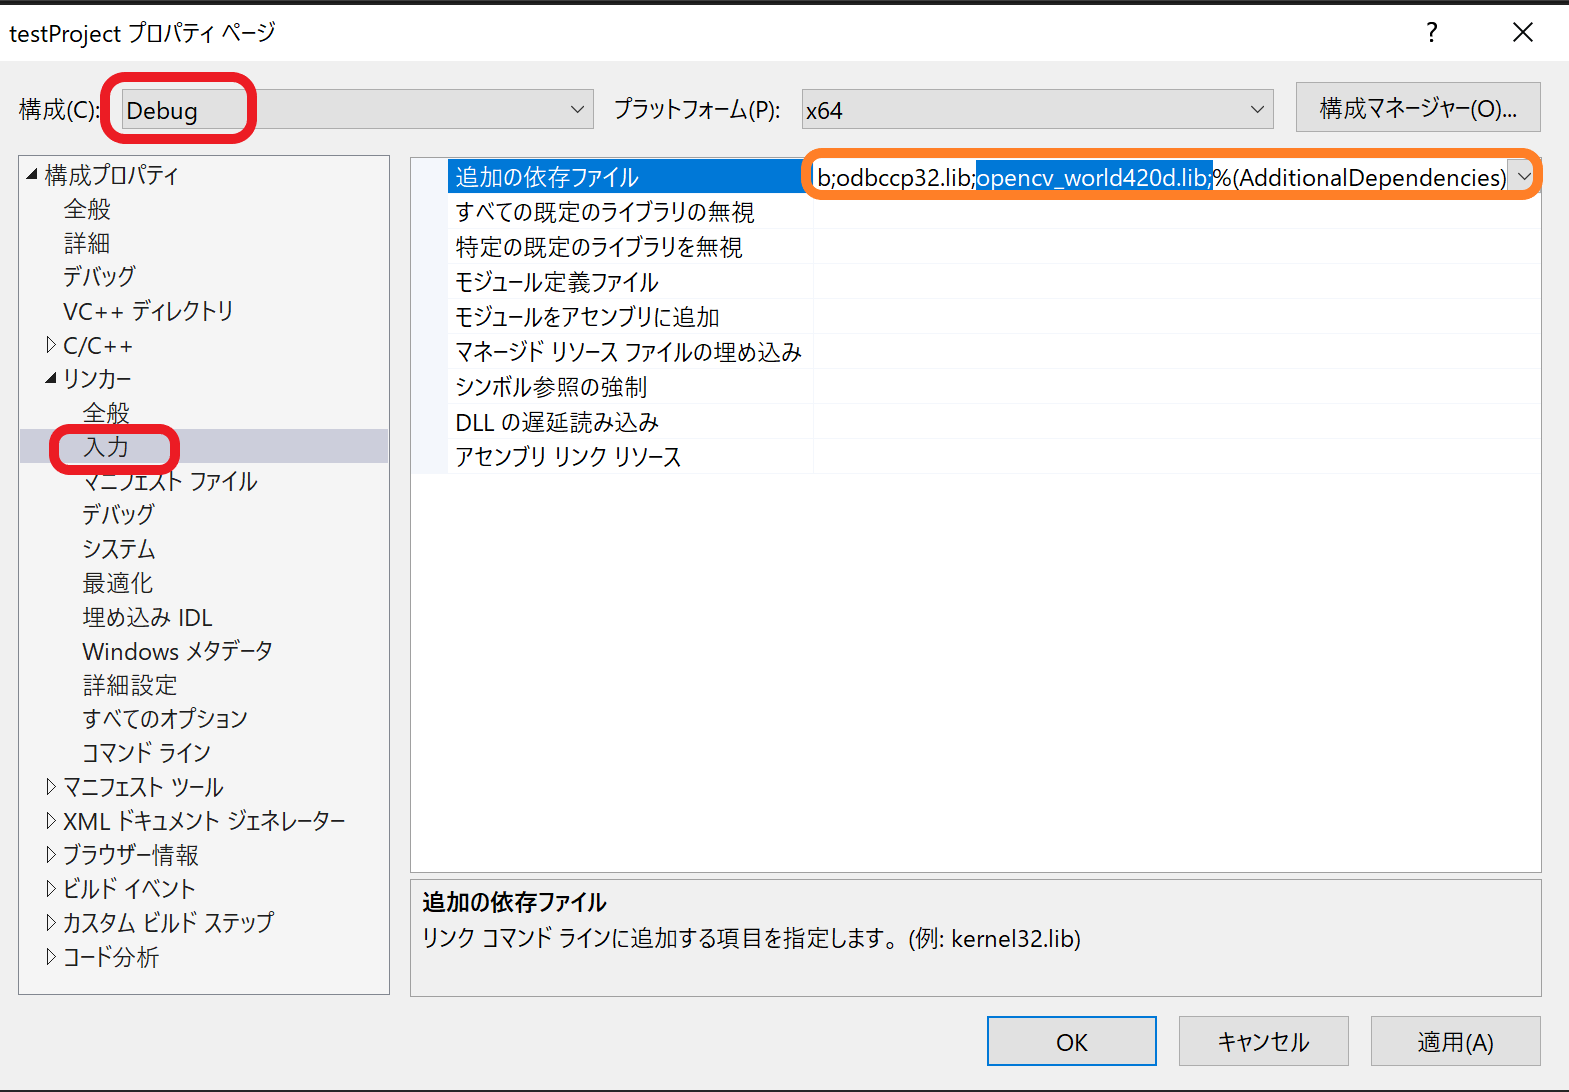The width and height of the screenshot is (1569, 1092).
Task: Expand the XML ドキュメント ジェネレーター node
Action: pyautogui.click(x=51, y=820)
